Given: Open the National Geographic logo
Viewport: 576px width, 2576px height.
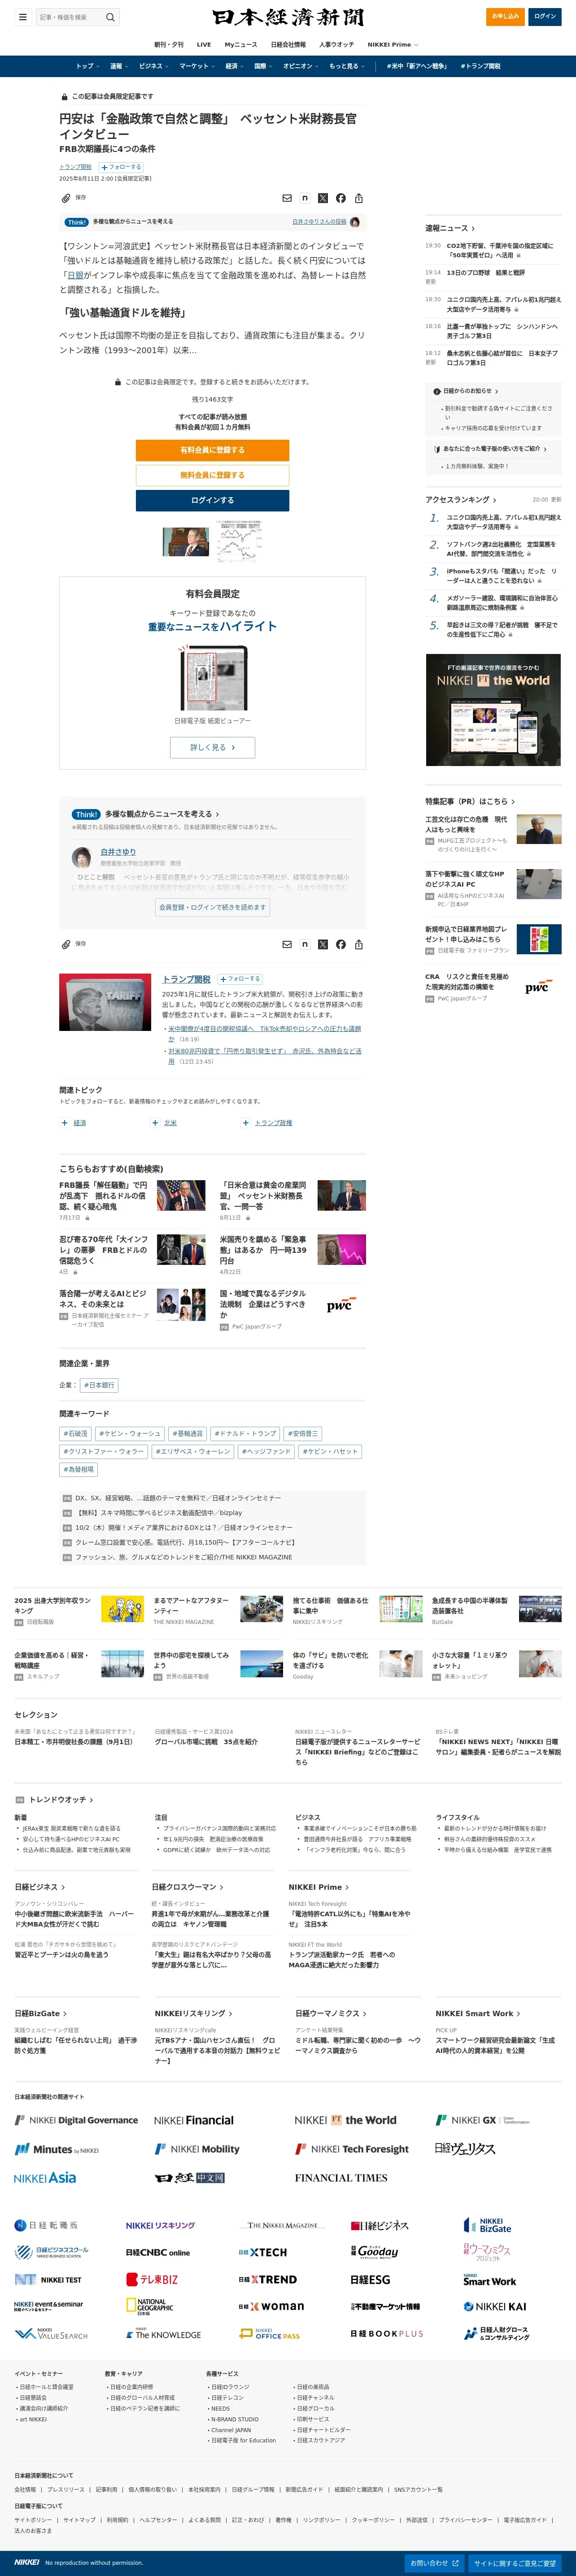Looking at the screenshot, I should coord(150,2306).
